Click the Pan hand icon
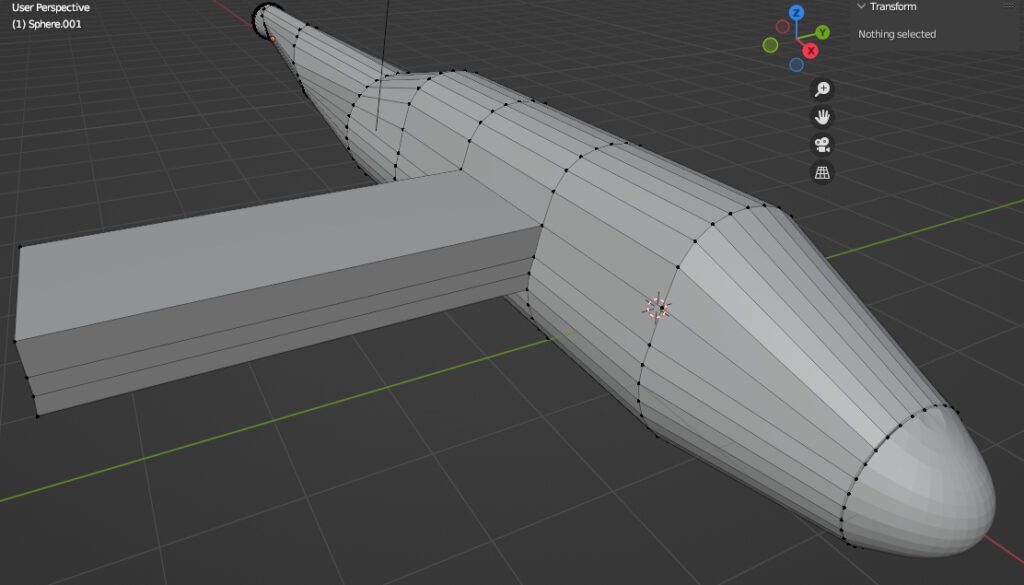Viewport: 1024px width, 585px height. (823, 118)
